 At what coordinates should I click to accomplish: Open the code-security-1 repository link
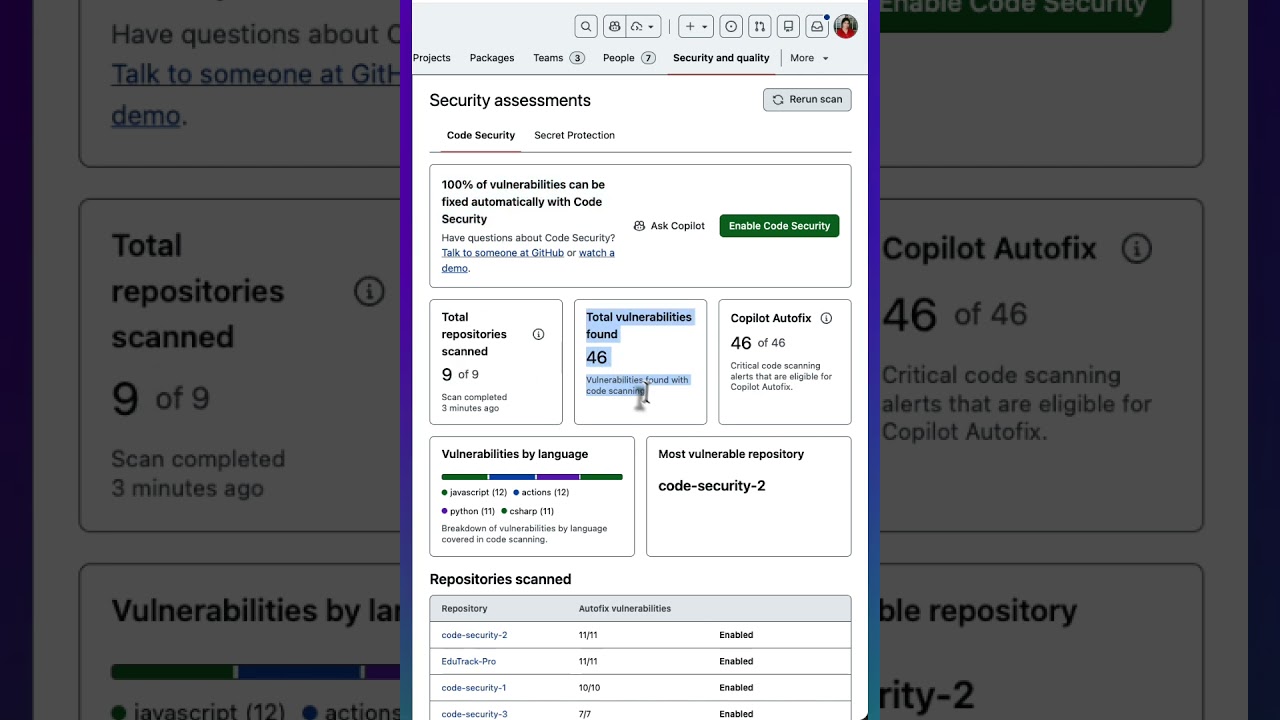tap(474, 688)
